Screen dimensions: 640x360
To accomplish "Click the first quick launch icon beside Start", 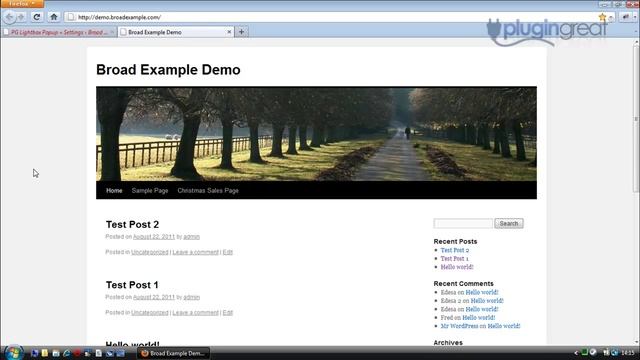I will tap(35, 353).
